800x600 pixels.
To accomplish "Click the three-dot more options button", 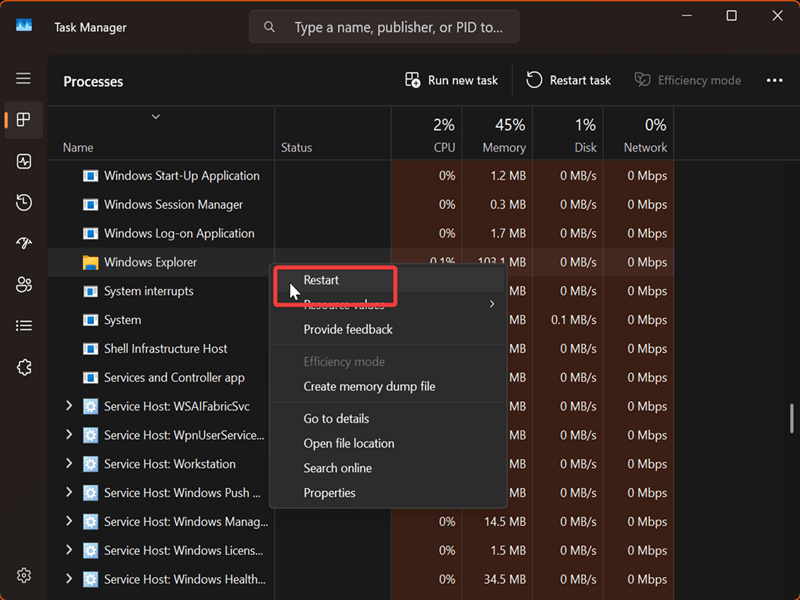I will point(774,80).
